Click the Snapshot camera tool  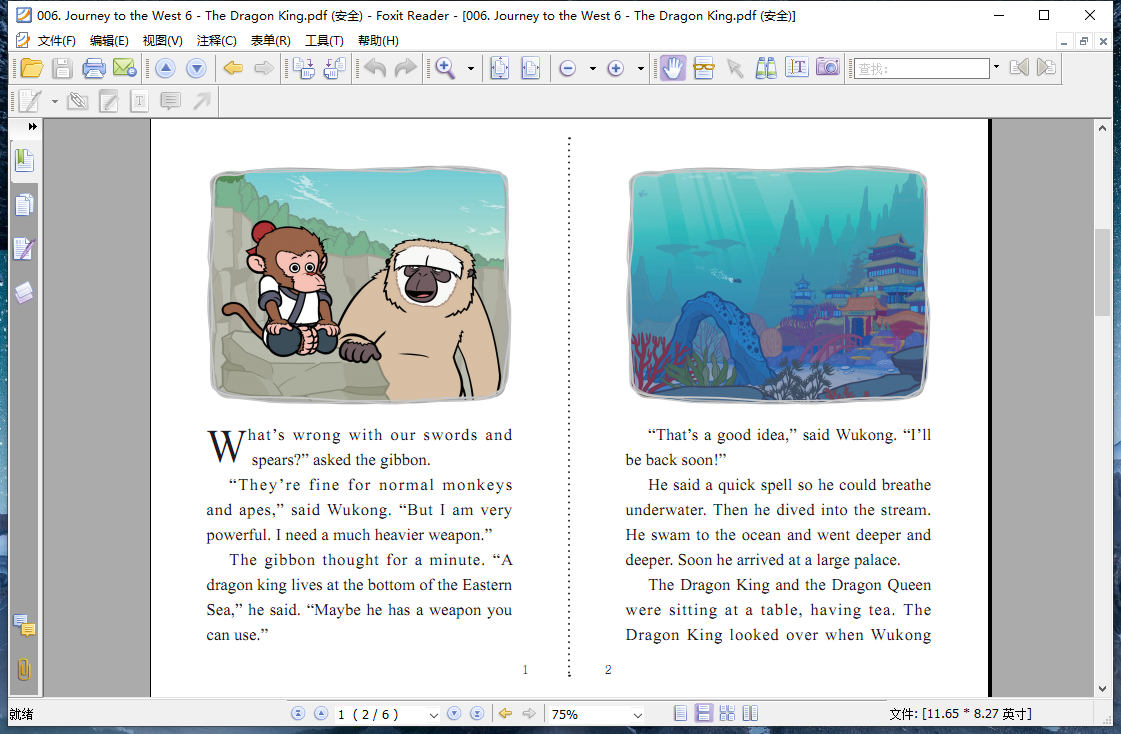(x=827, y=68)
